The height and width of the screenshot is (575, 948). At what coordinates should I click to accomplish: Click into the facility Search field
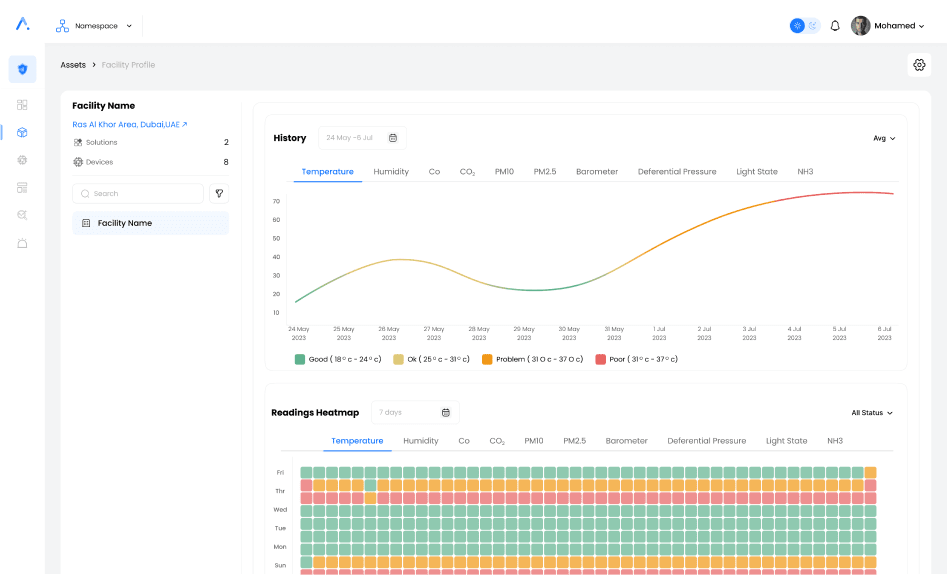pos(138,193)
